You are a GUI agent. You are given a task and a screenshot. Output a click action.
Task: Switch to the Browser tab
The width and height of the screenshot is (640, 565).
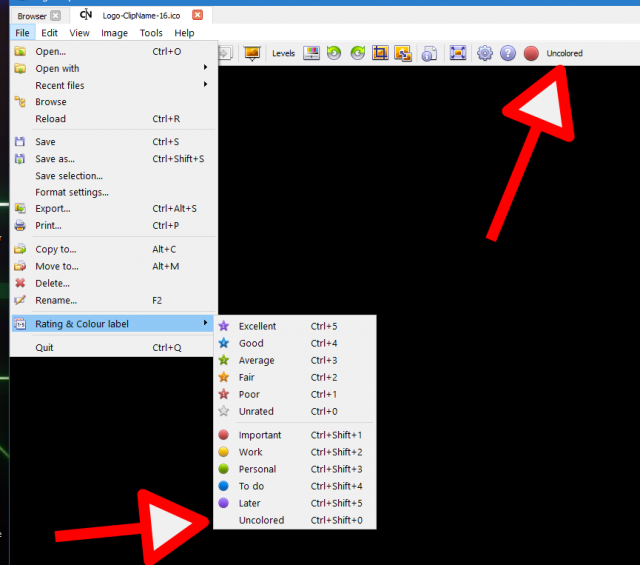(x=32, y=16)
